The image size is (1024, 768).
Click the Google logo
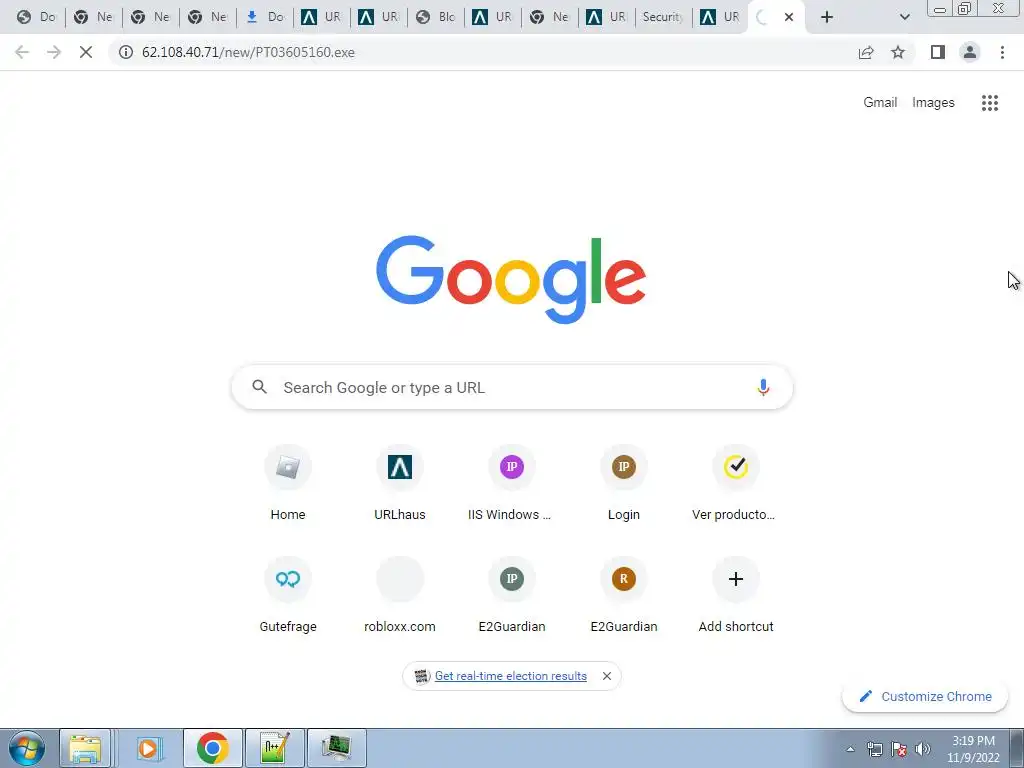[x=511, y=280]
